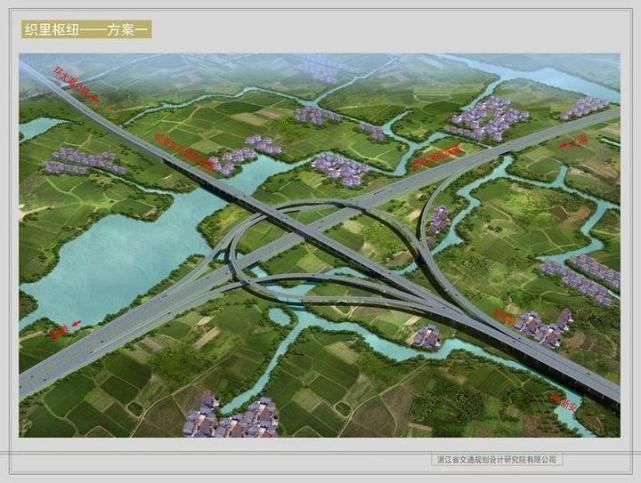641x483 pixels.
Task: Click the red label on lower-left highway
Action: [x=65, y=329]
